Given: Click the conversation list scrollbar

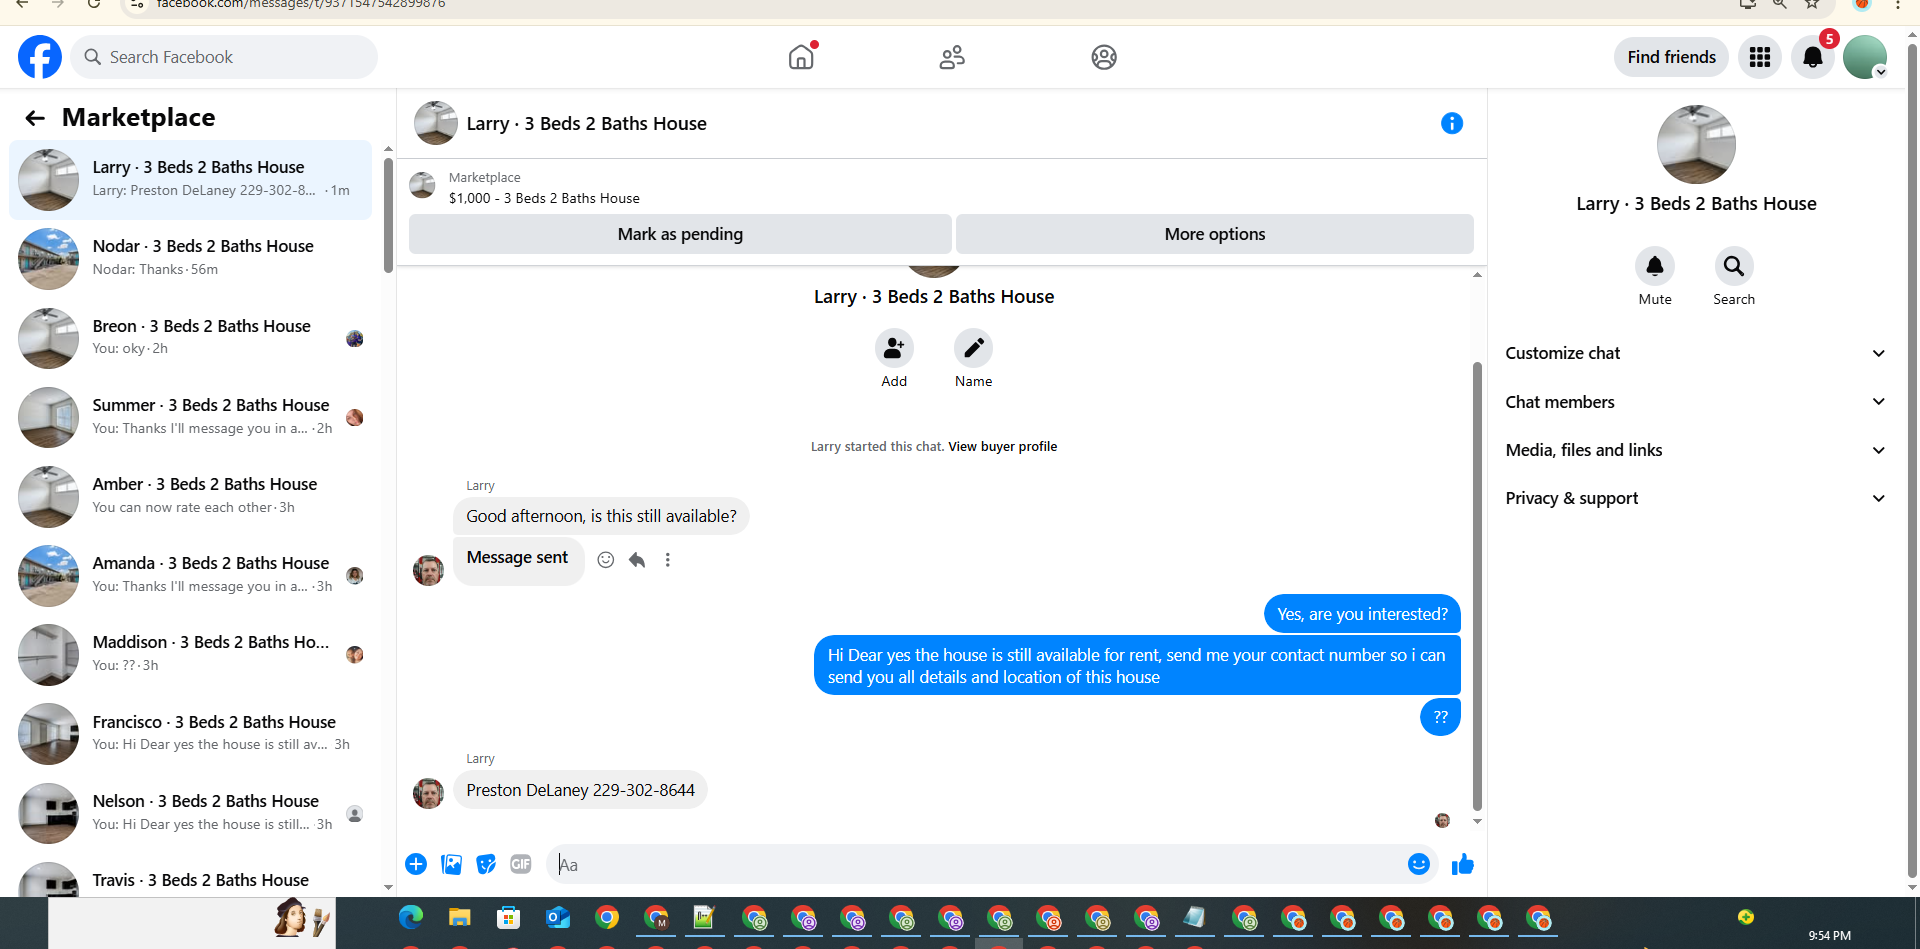Looking at the screenshot, I should click(x=388, y=213).
